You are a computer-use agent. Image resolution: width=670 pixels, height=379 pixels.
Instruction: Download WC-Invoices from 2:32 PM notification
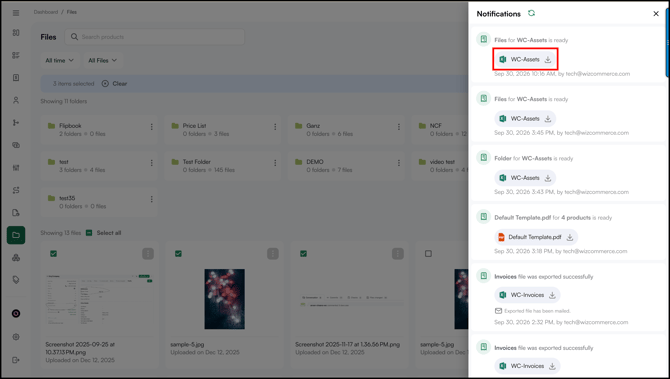coord(552,295)
